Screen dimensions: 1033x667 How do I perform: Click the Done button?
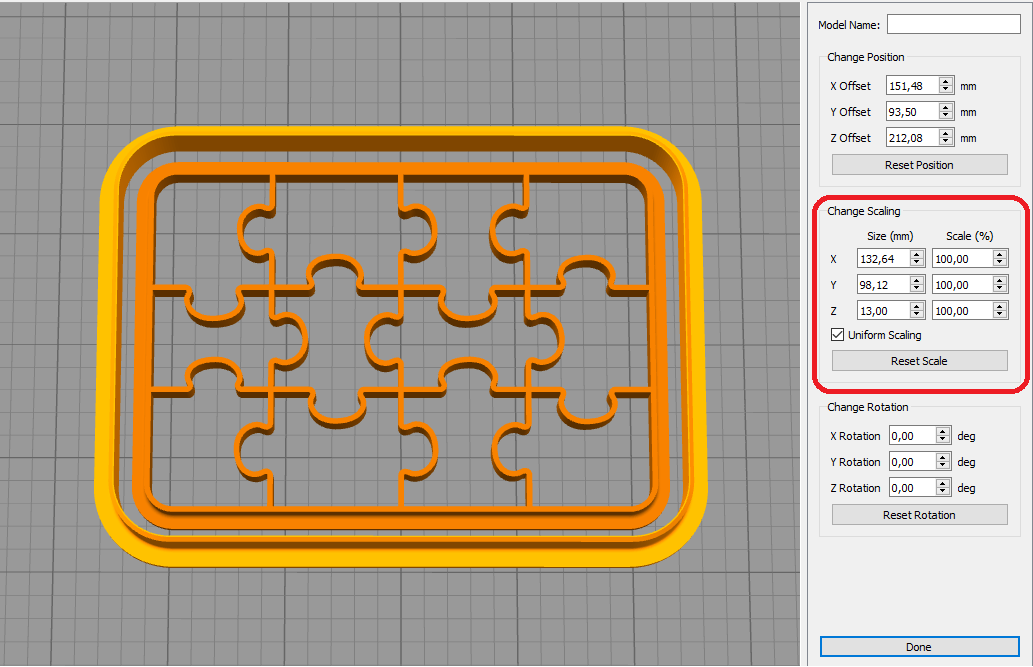[x=919, y=647]
